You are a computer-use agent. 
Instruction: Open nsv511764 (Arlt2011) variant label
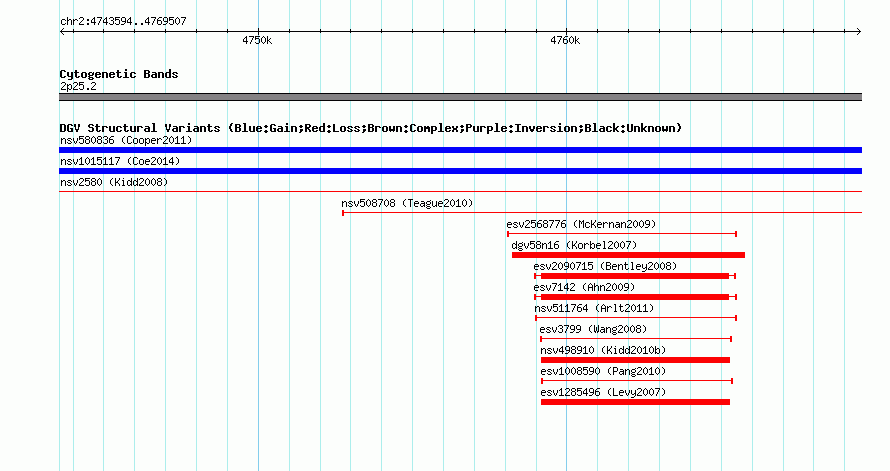coord(594,308)
